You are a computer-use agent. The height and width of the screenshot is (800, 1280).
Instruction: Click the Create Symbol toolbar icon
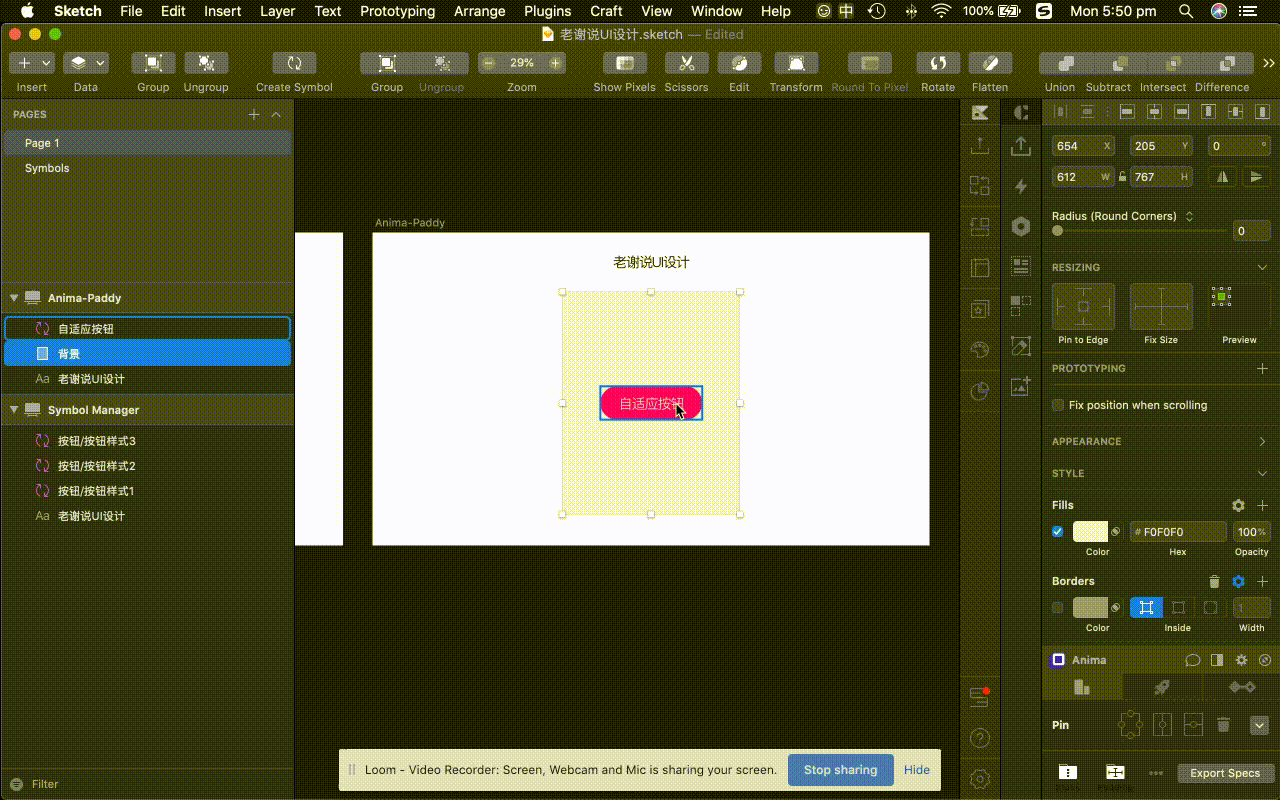click(x=294, y=63)
